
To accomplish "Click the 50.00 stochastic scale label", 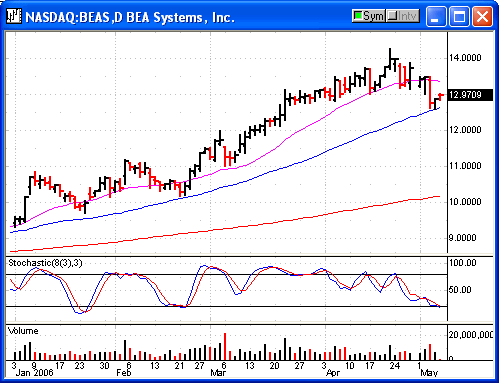I will tap(460, 290).
